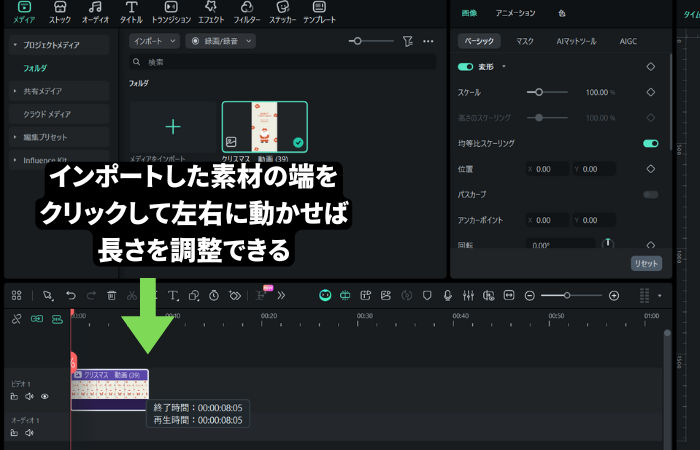700x450 pixels.
Task: Expand 共有メディア section
Action: [x=15, y=91]
